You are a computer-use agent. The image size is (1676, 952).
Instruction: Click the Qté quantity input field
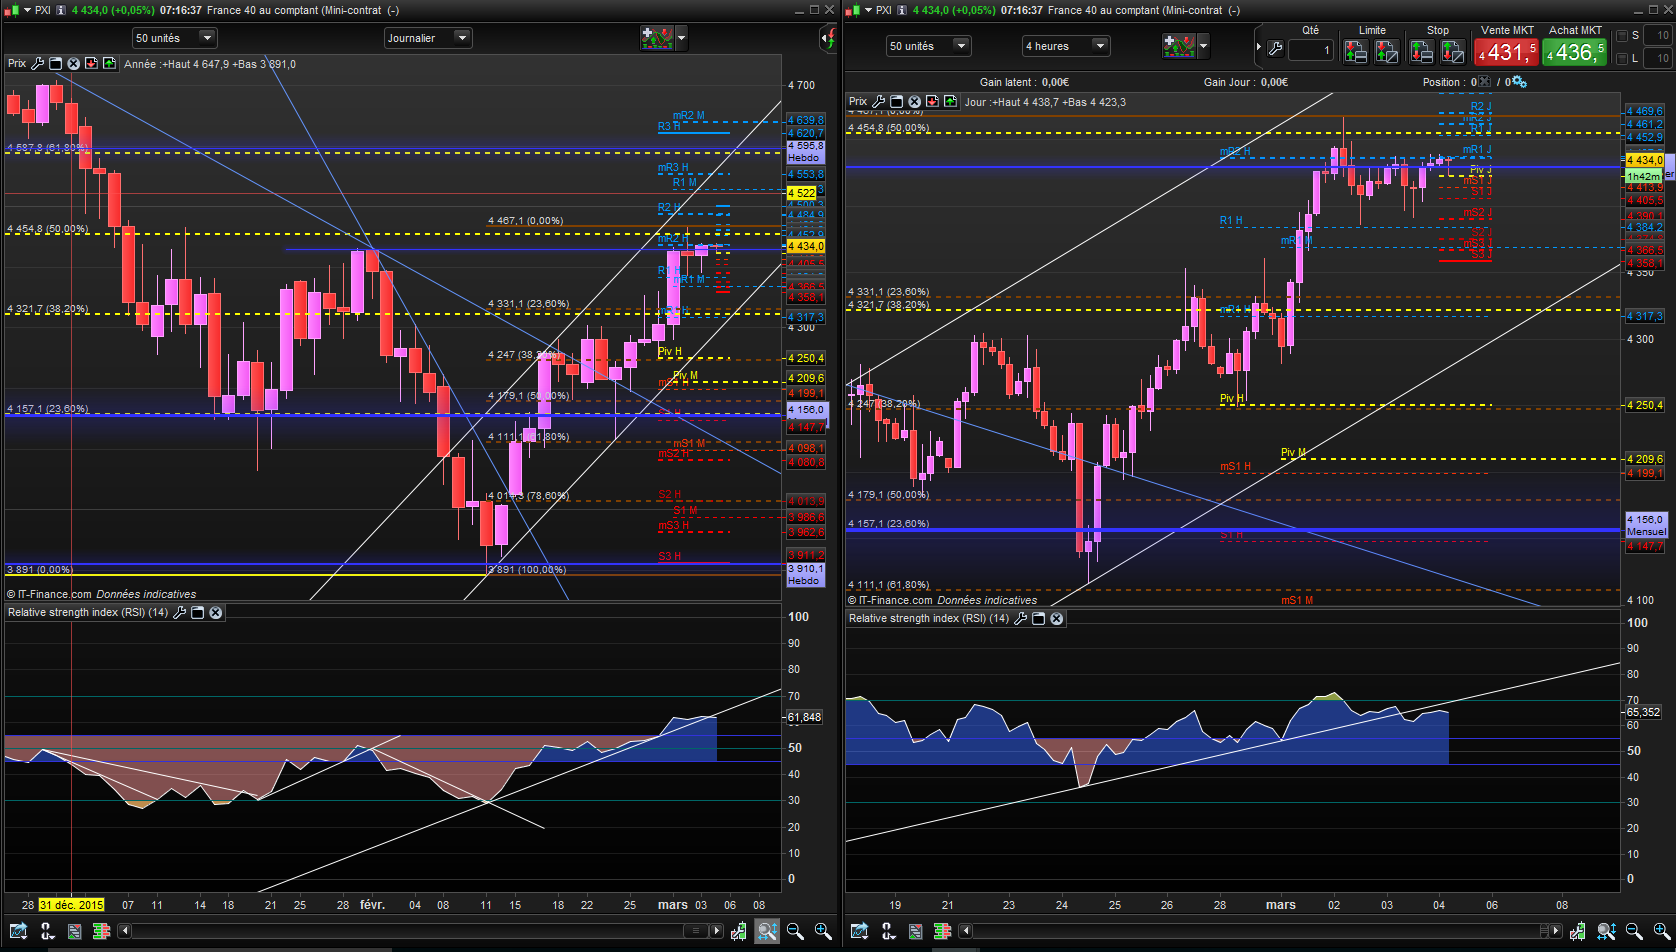(x=1311, y=50)
